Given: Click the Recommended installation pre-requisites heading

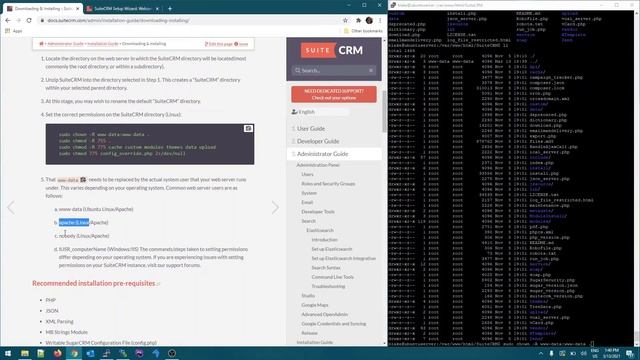Looking at the screenshot, I should point(93,283).
